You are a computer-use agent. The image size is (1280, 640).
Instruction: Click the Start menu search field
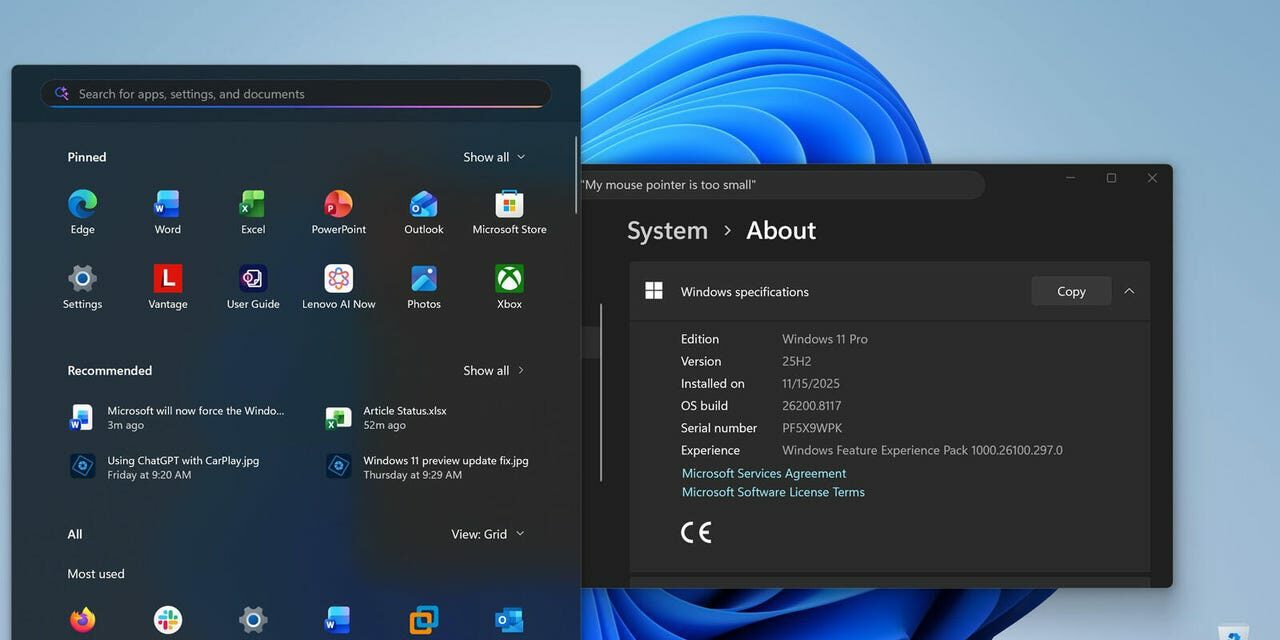point(295,93)
